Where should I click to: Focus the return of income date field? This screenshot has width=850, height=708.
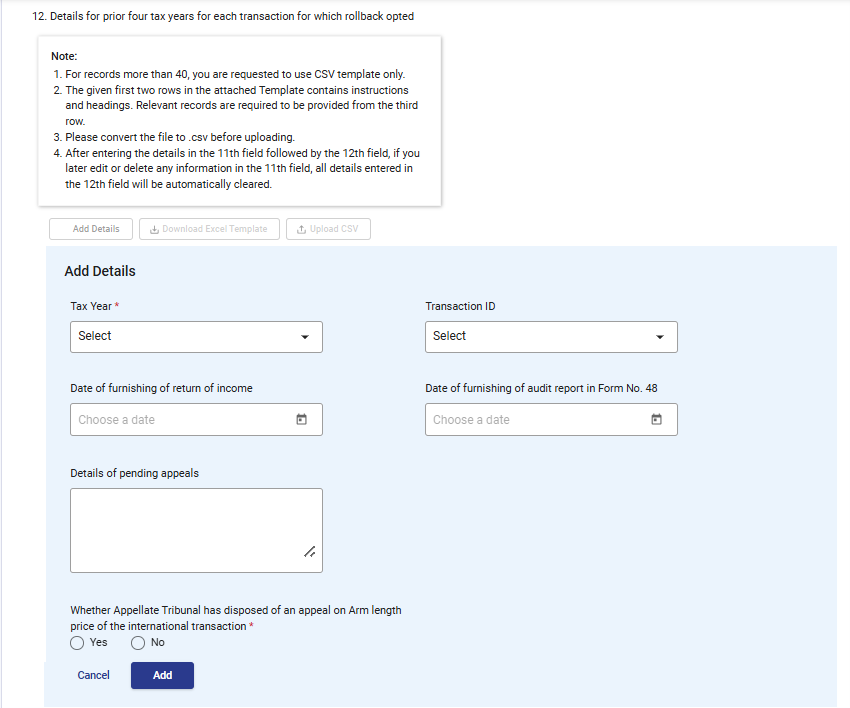(180, 420)
